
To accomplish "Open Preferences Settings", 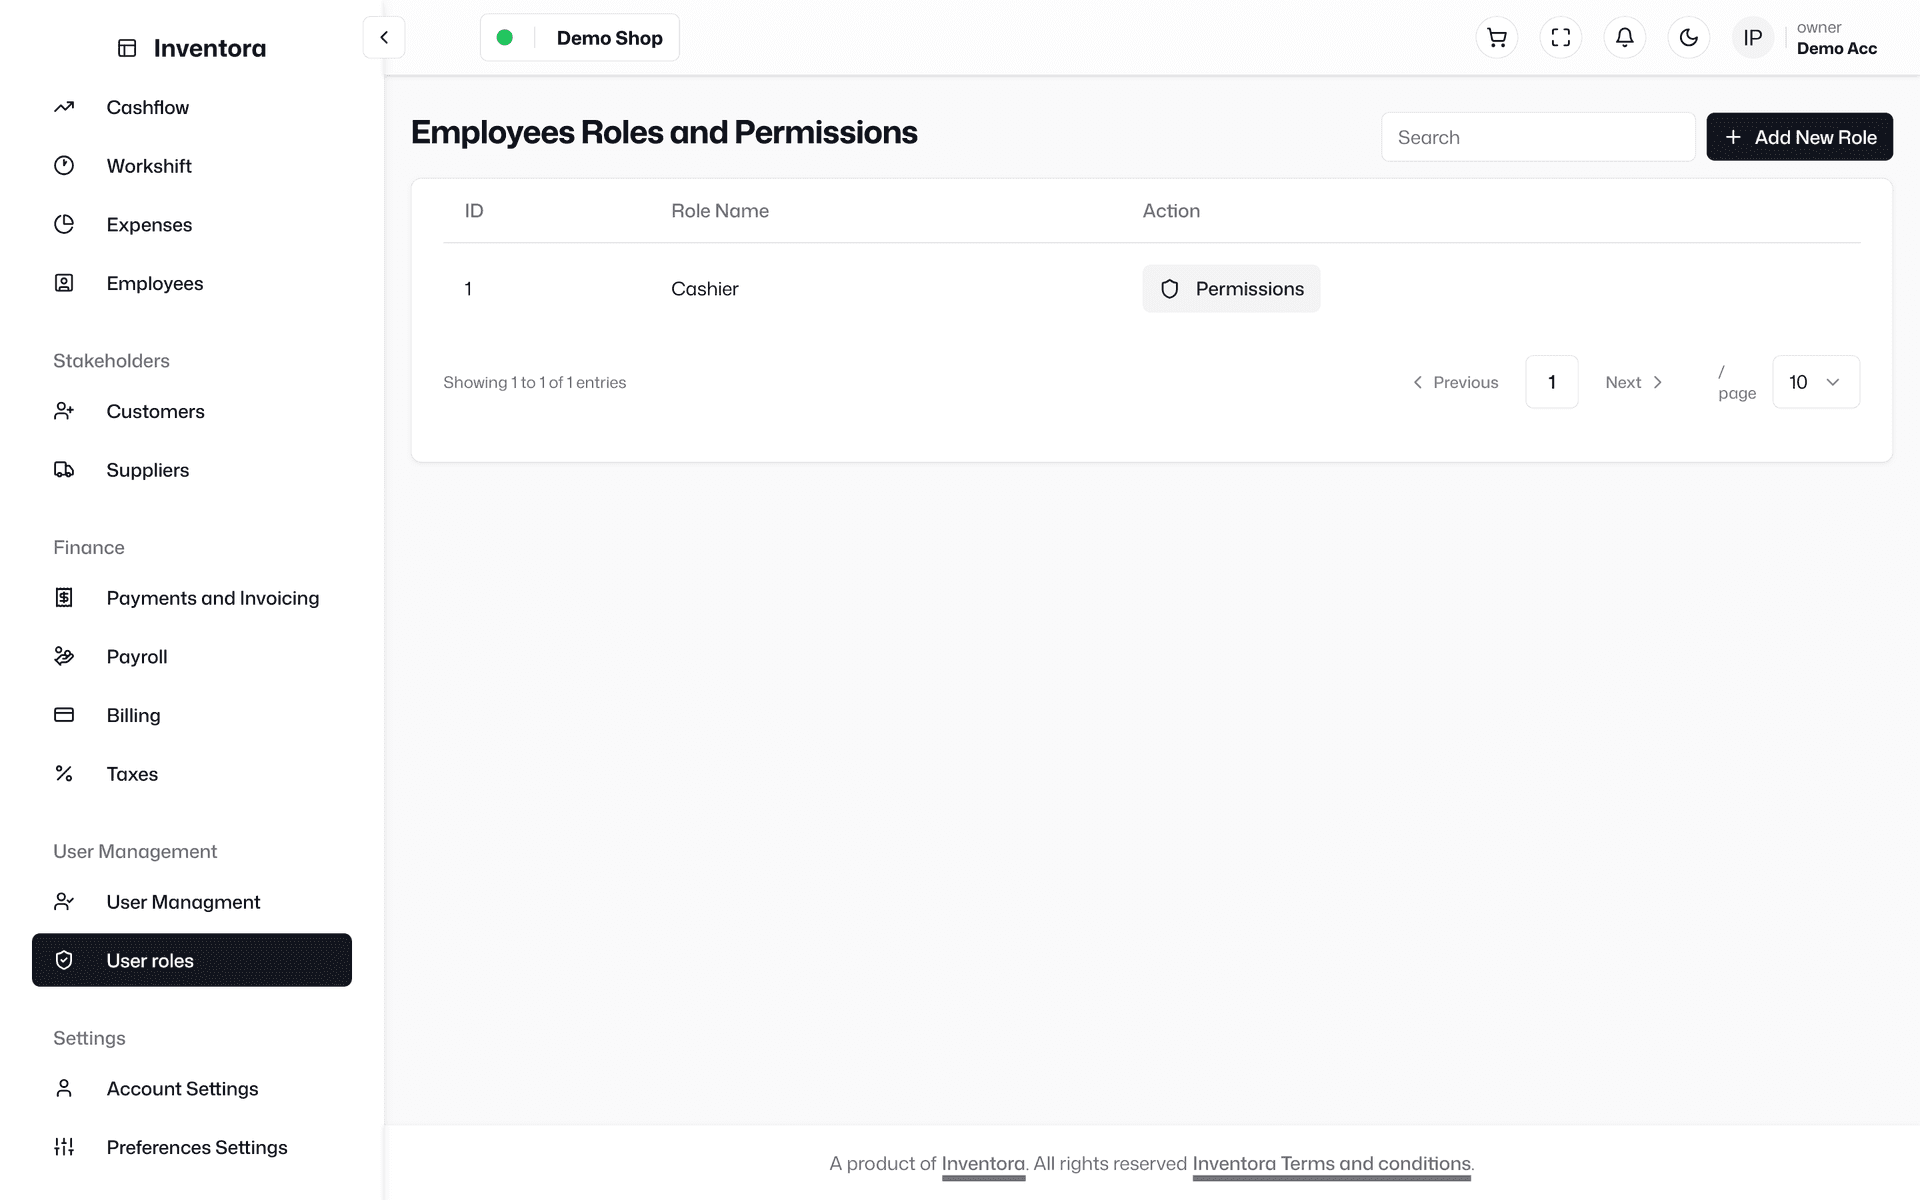I will [x=192, y=1147].
